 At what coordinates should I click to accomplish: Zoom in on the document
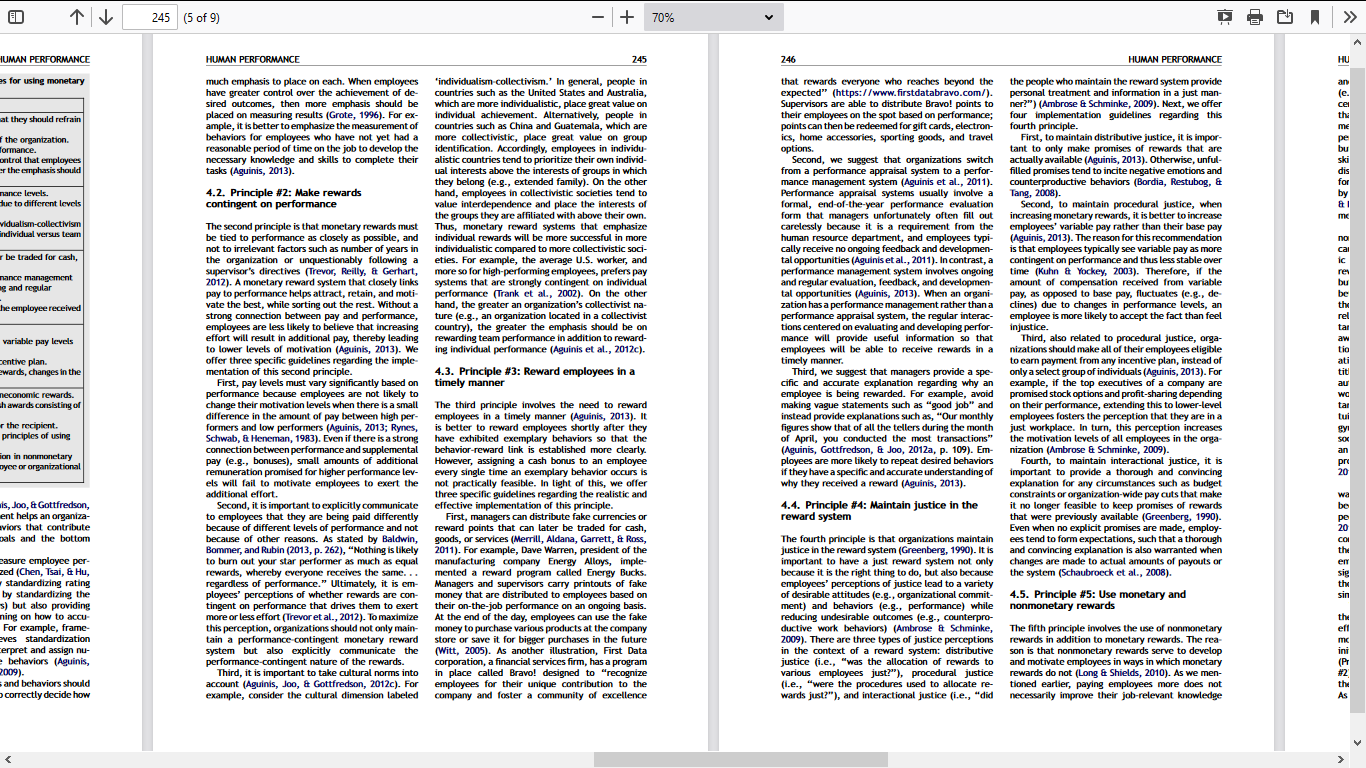tap(627, 16)
